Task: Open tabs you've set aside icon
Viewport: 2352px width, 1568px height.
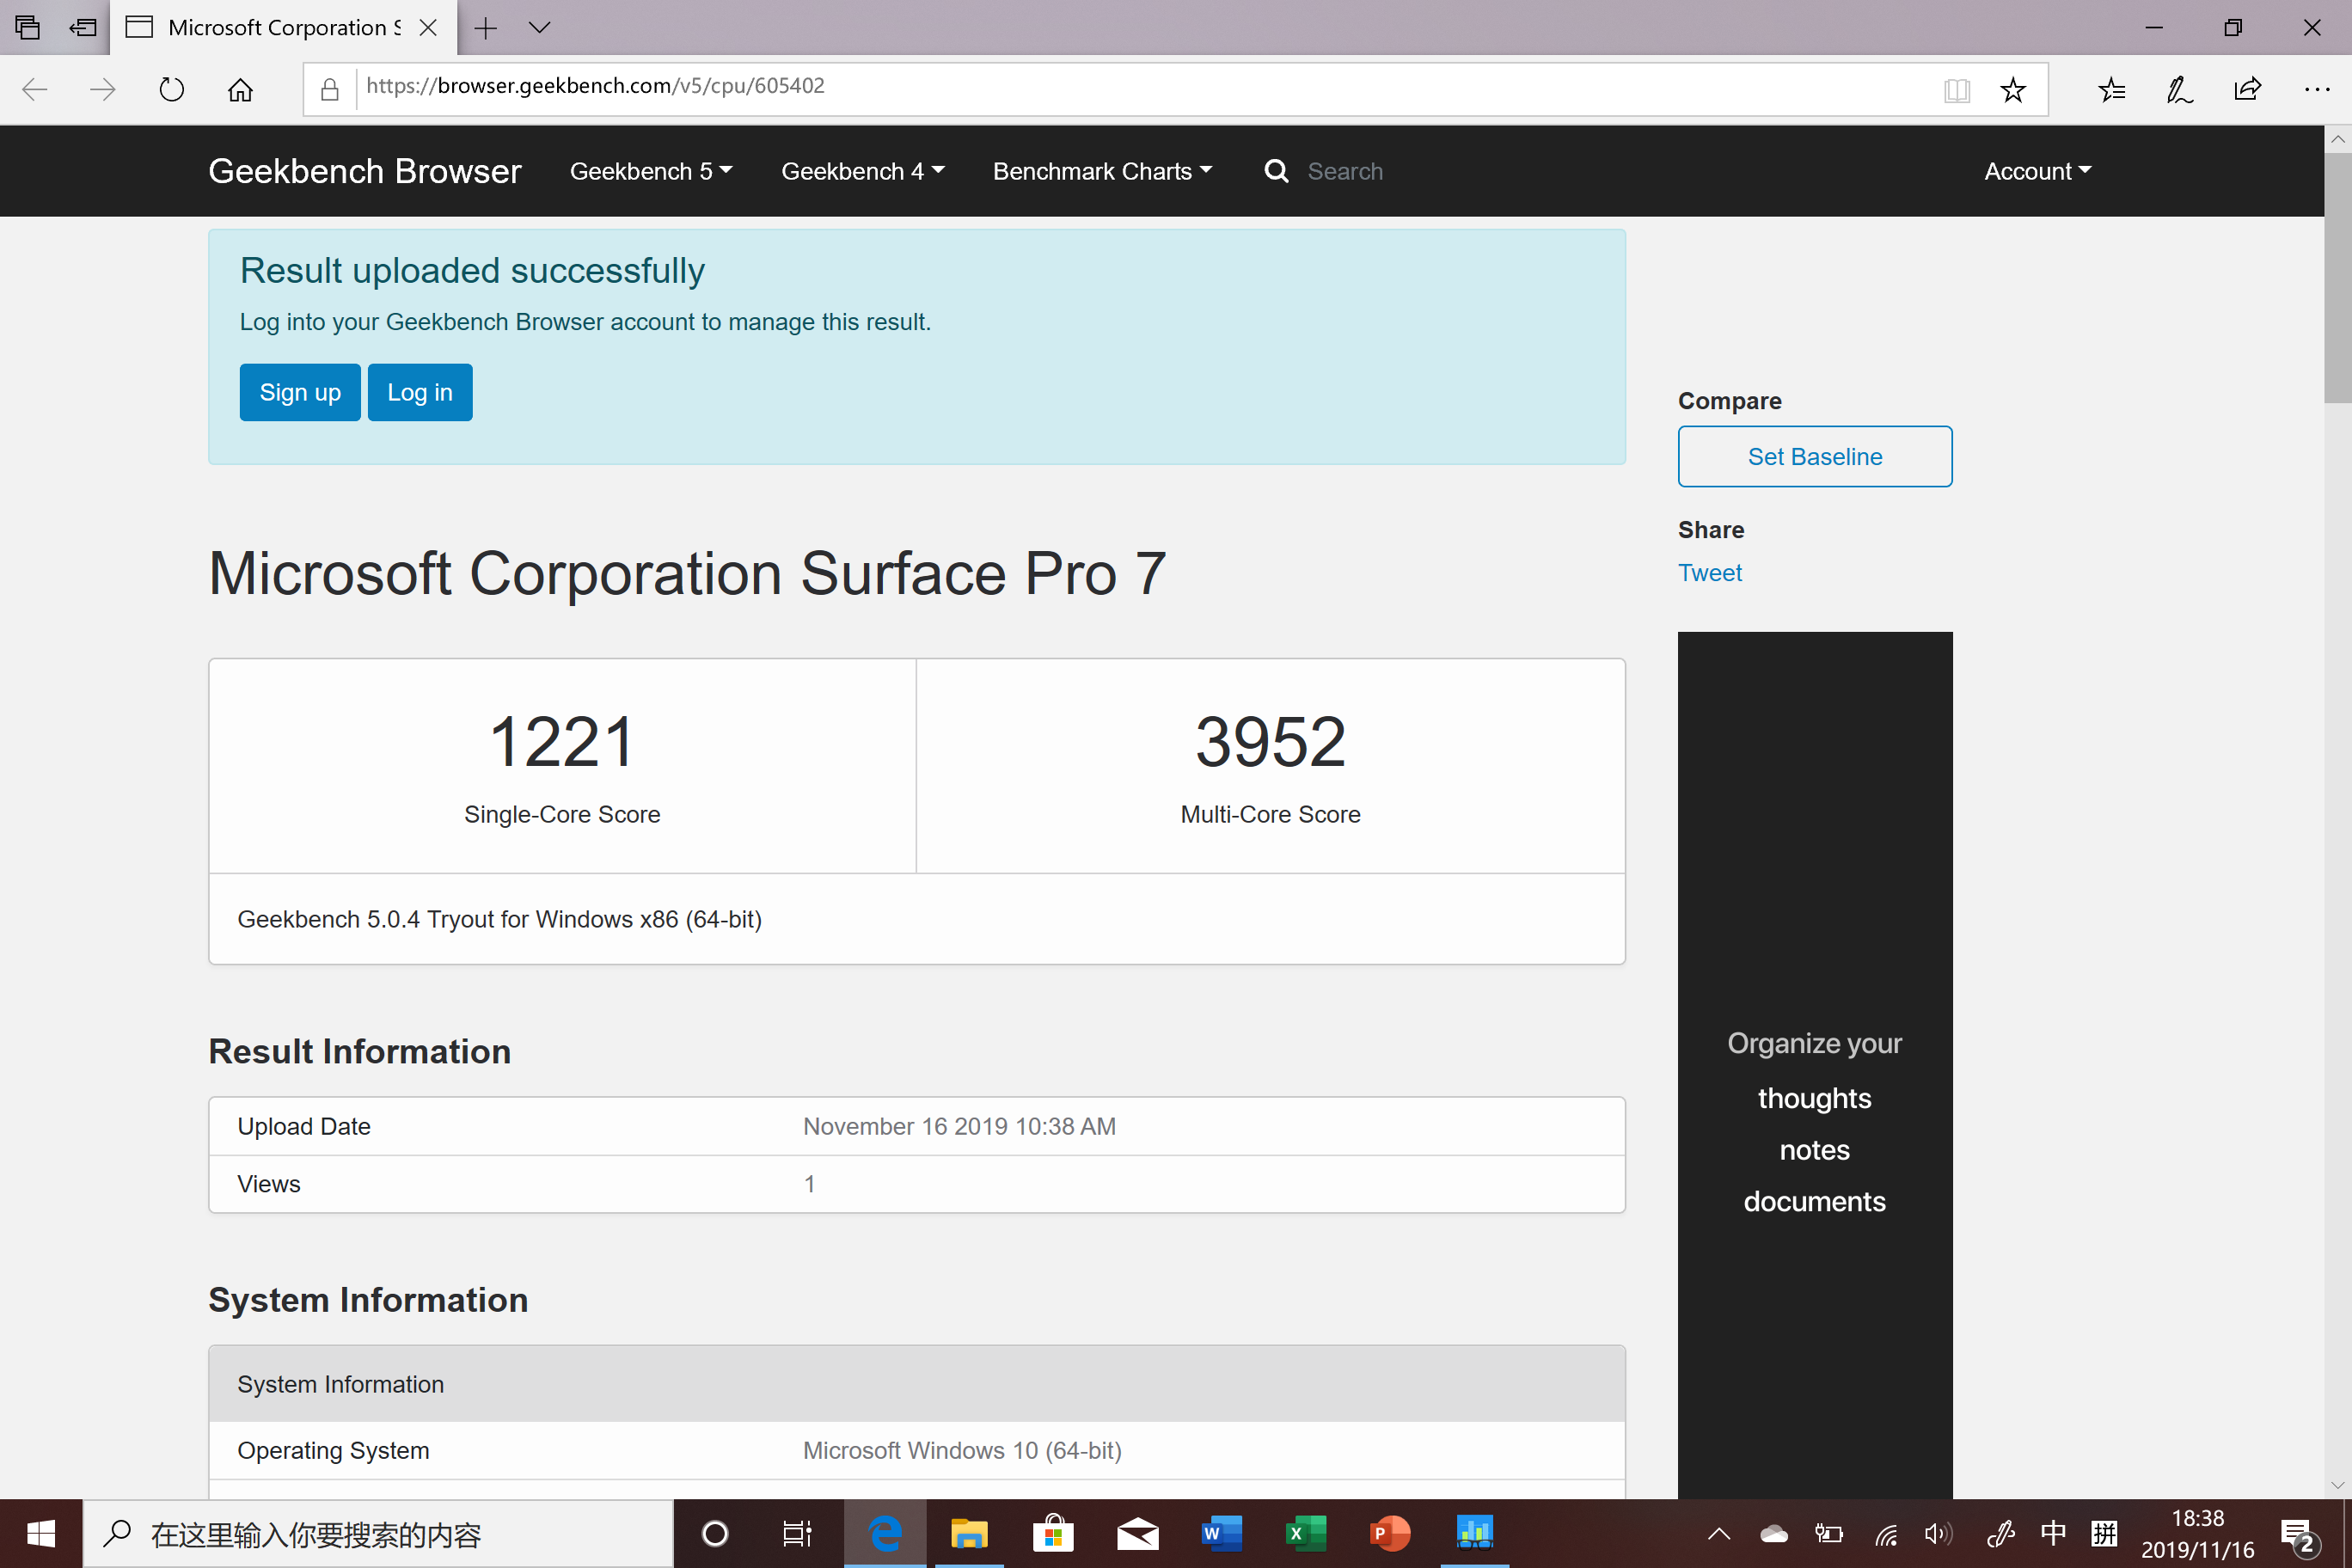Action: [28, 27]
